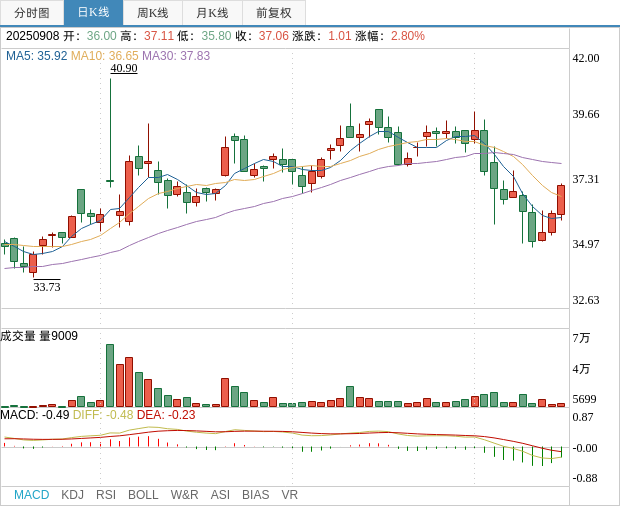
Task: Click the MA10: 36.65 legend text
Action: tap(105, 56)
